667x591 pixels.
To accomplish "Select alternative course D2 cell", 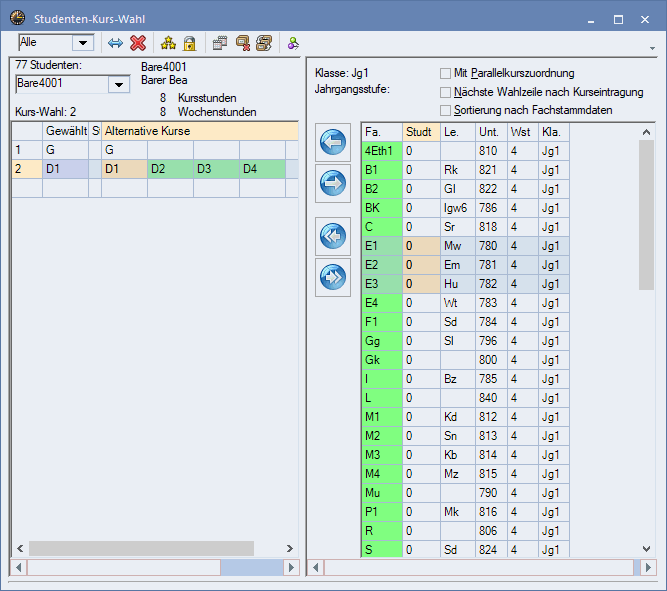I will pos(170,169).
